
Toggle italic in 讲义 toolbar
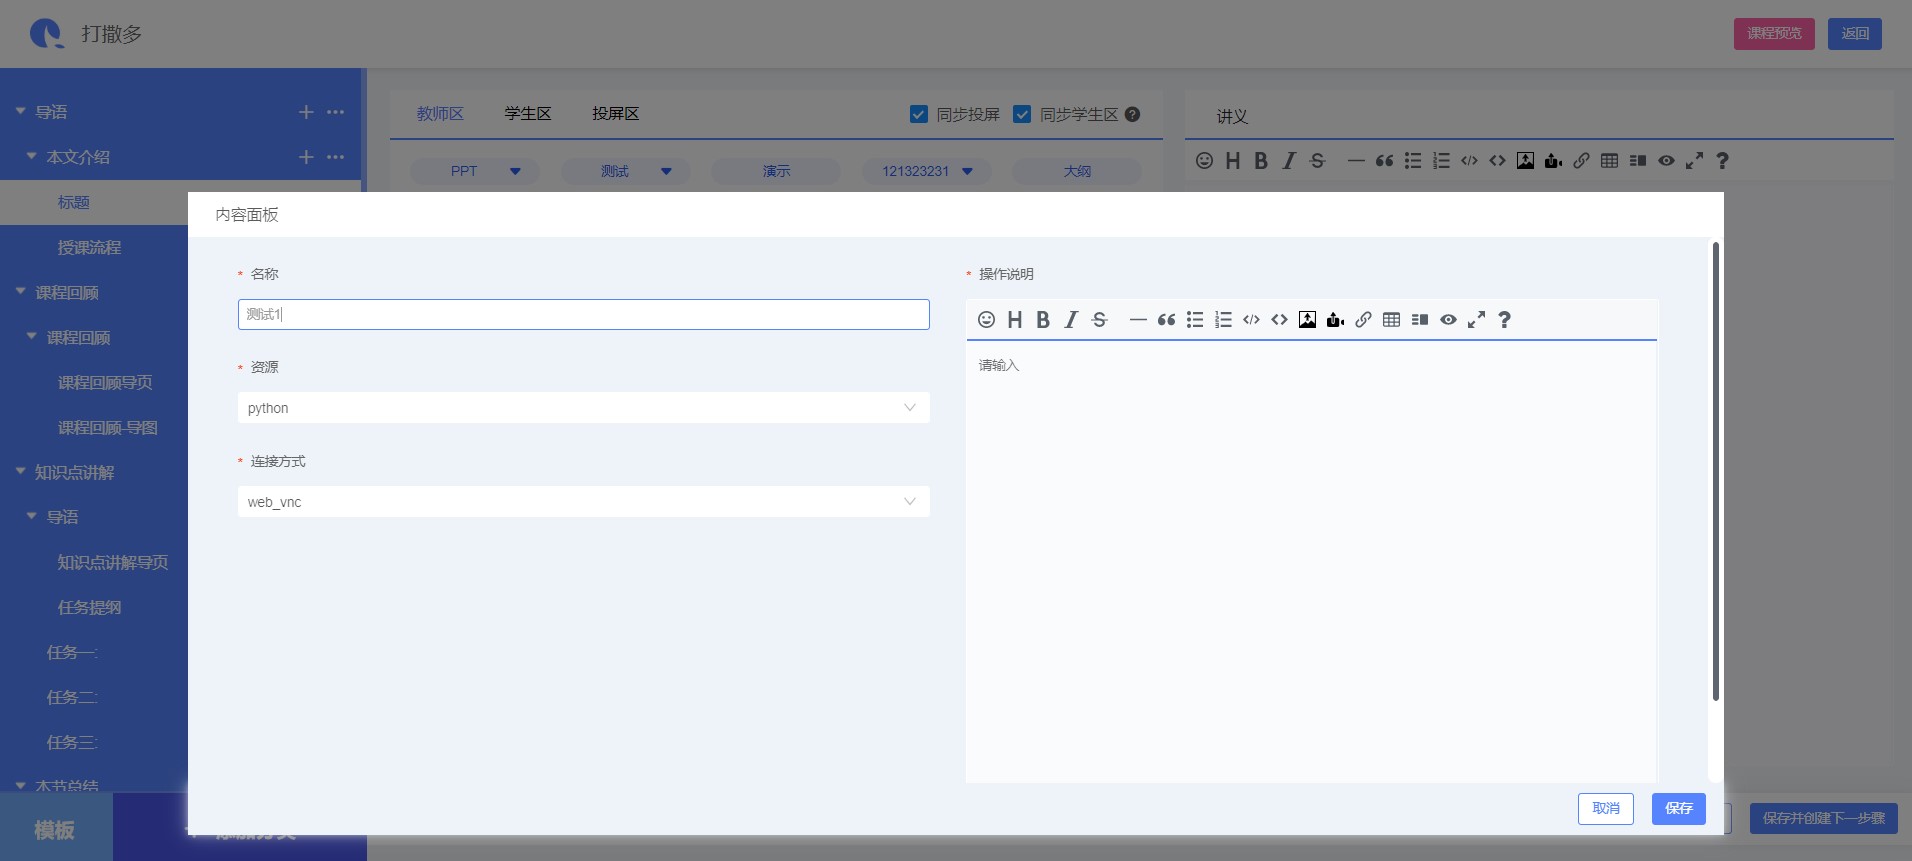click(x=1289, y=161)
